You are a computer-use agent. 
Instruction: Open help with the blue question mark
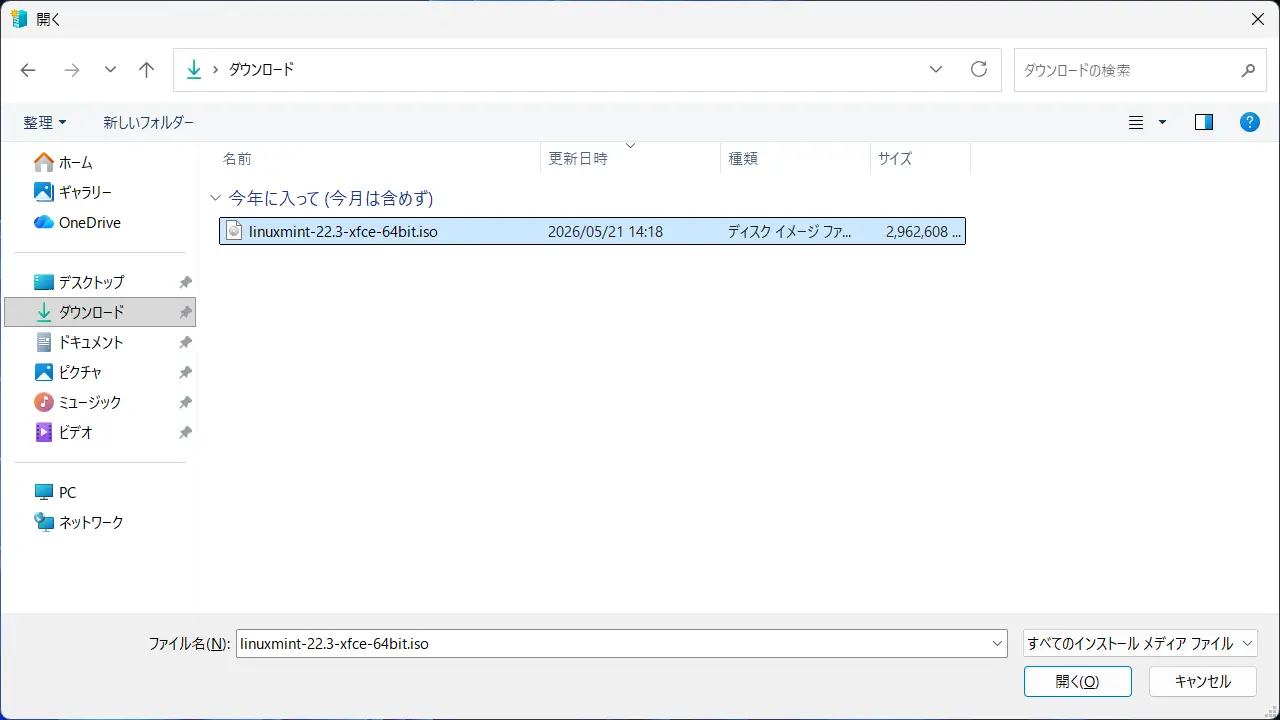pyautogui.click(x=1250, y=122)
